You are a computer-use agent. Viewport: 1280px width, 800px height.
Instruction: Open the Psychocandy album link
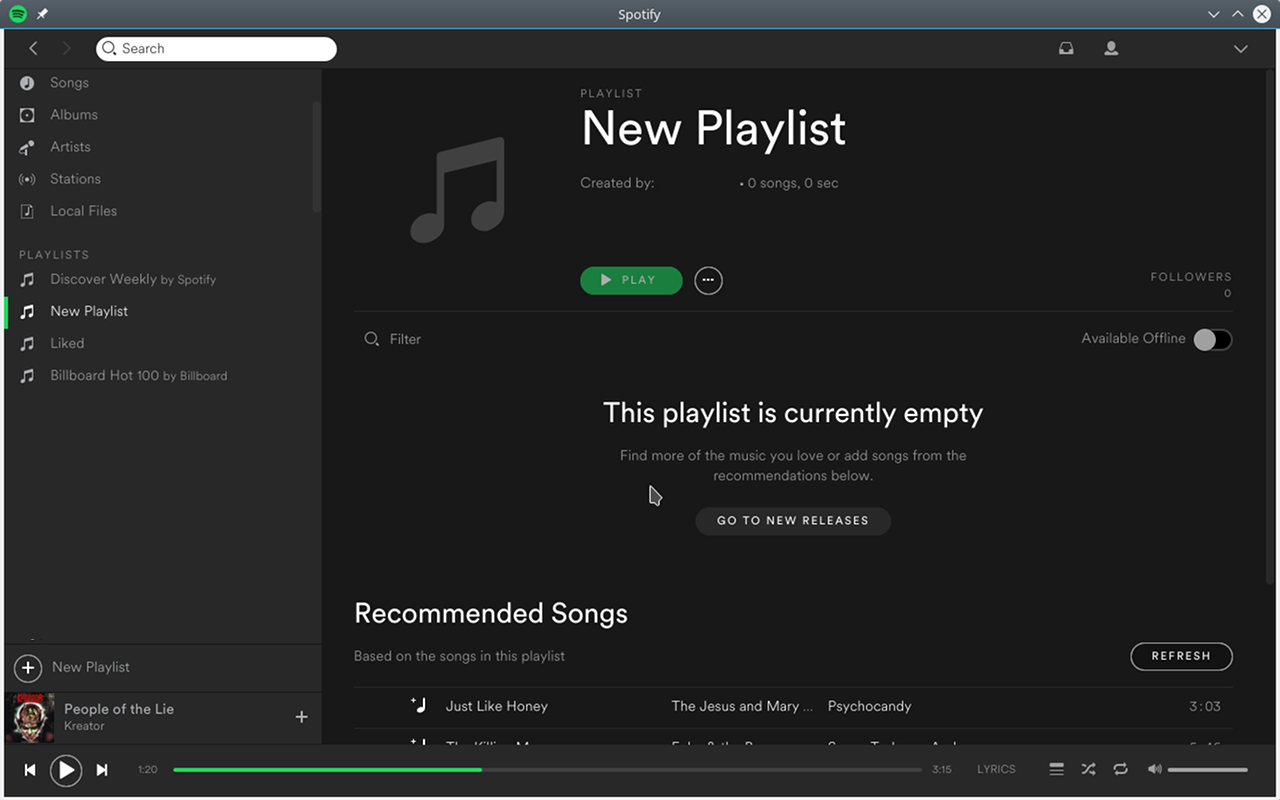point(869,706)
